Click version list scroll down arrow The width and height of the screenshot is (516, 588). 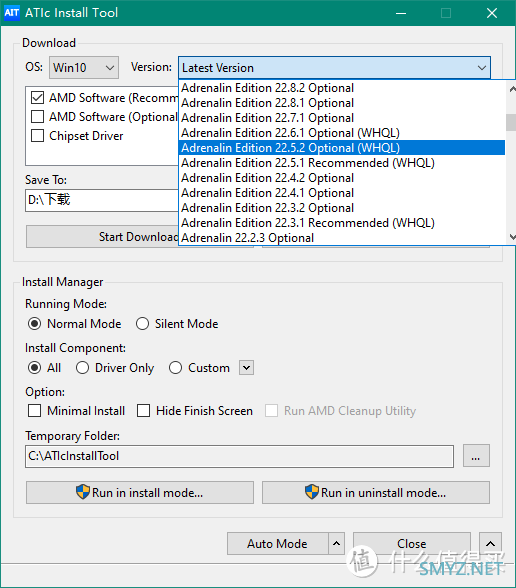point(512,237)
